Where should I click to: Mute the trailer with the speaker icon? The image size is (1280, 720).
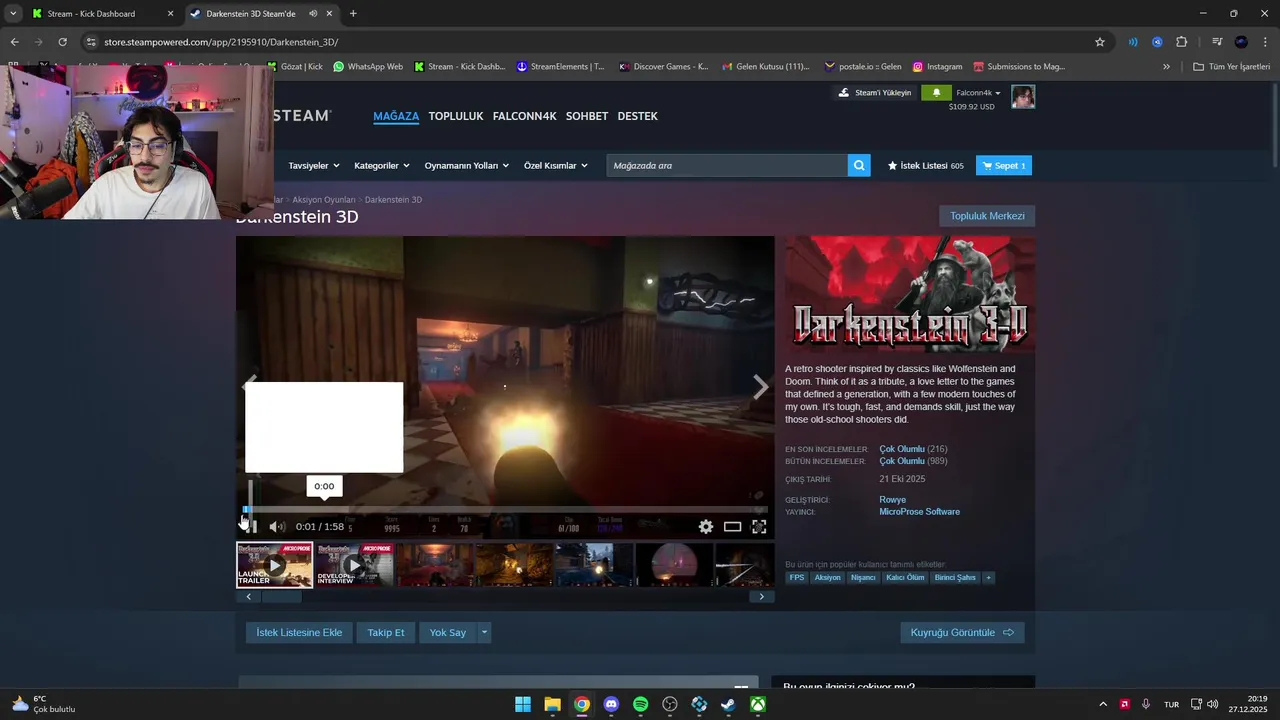(x=277, y=526)
